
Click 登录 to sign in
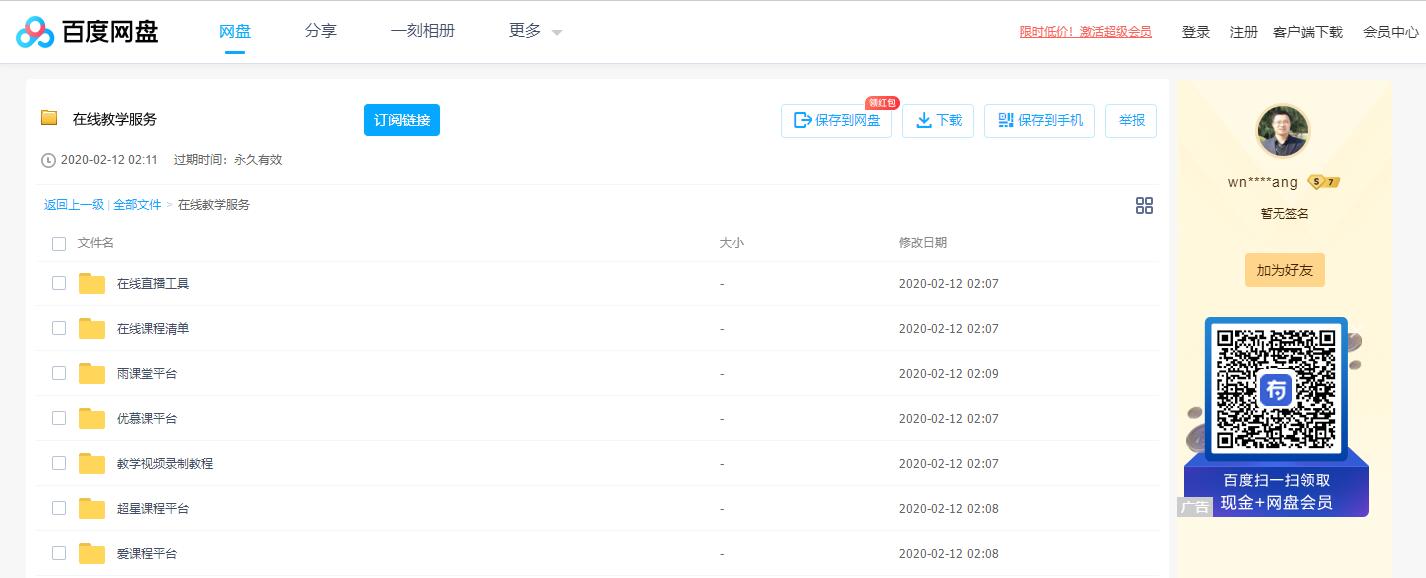(x=1196, y=32)
